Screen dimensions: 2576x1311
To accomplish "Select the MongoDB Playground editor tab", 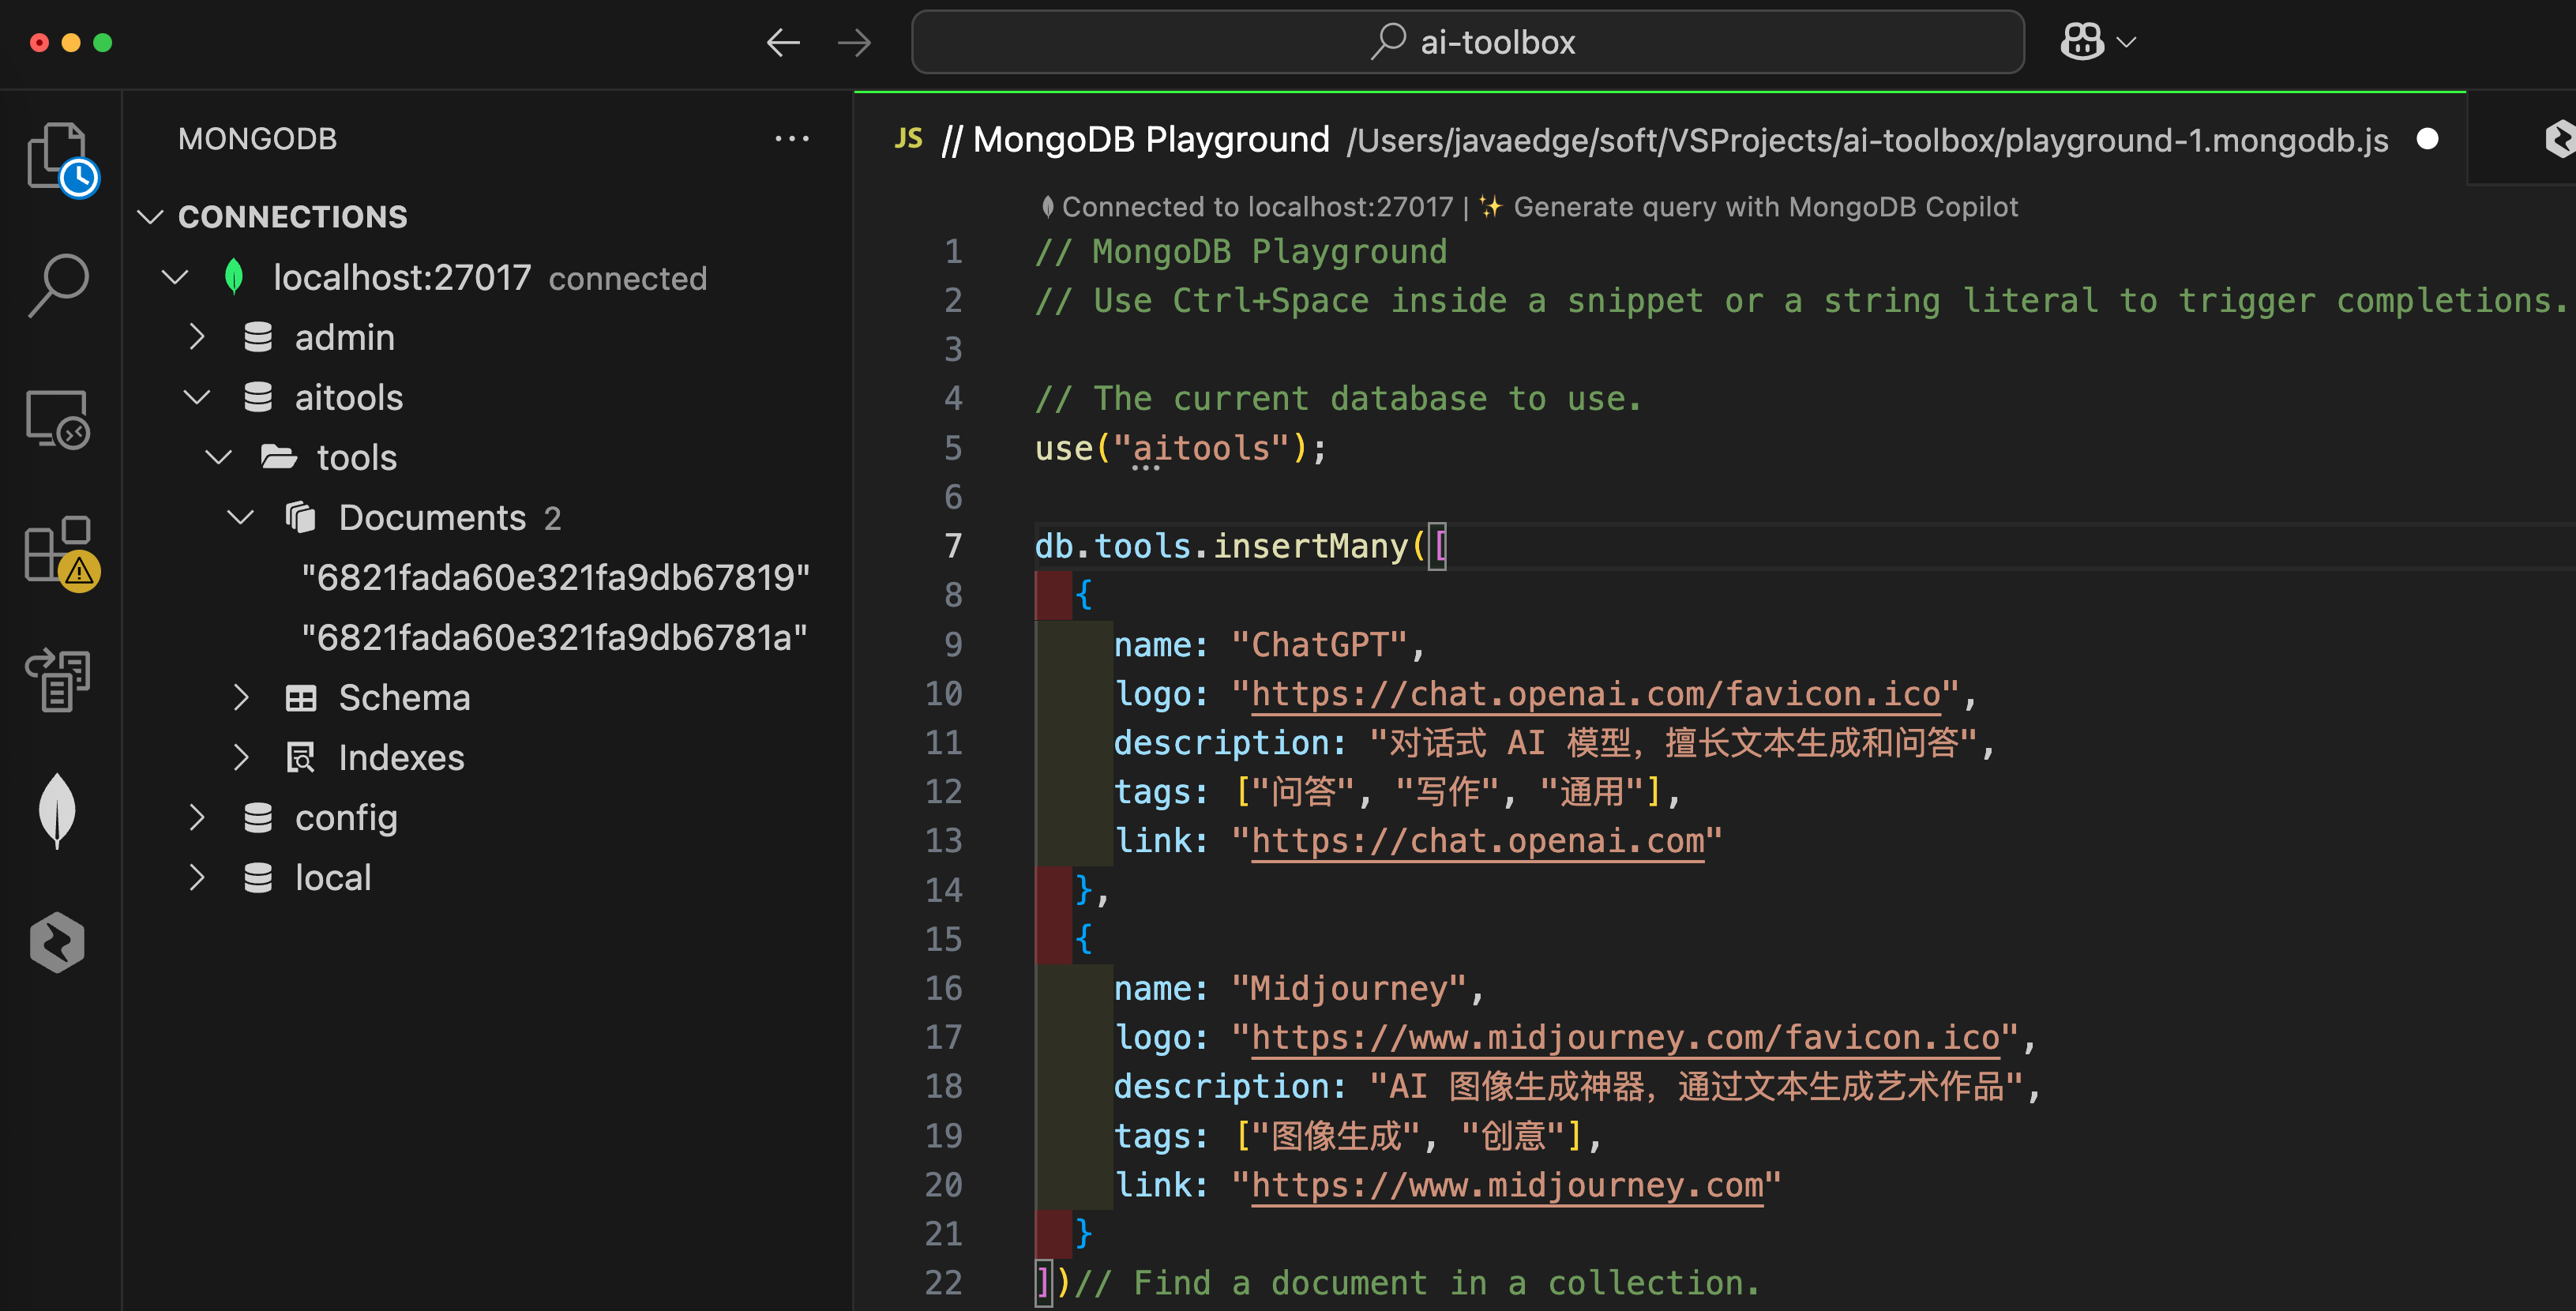I will pos(1150,140).
